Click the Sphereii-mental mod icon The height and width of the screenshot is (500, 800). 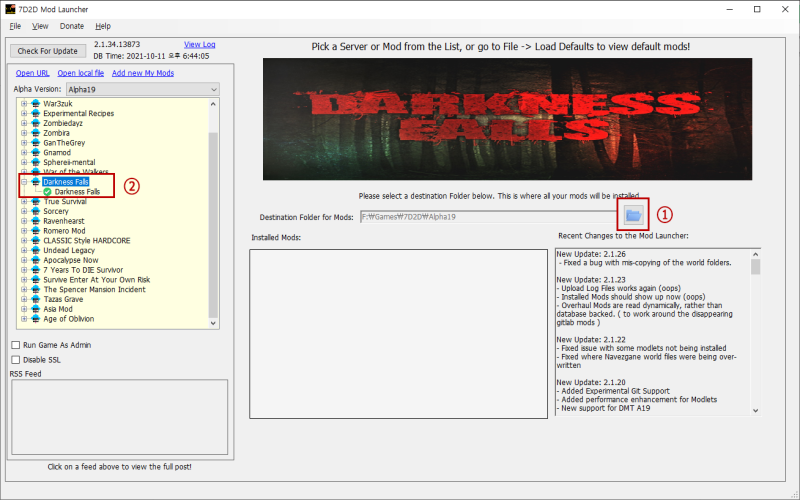point(36,162)
